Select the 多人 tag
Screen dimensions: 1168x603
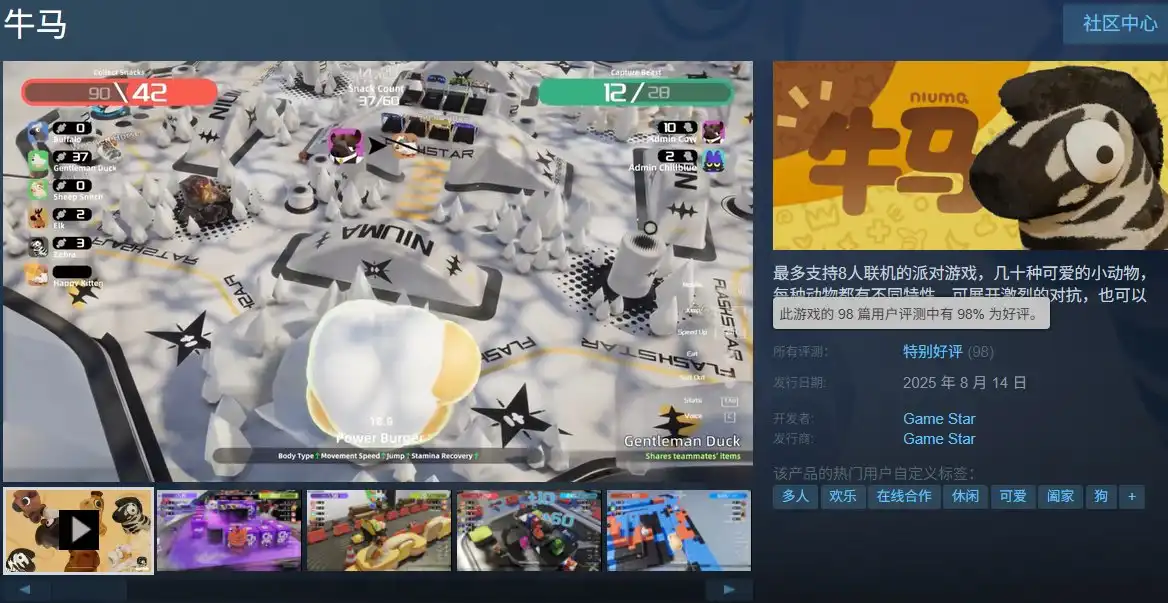coord(795,497)
